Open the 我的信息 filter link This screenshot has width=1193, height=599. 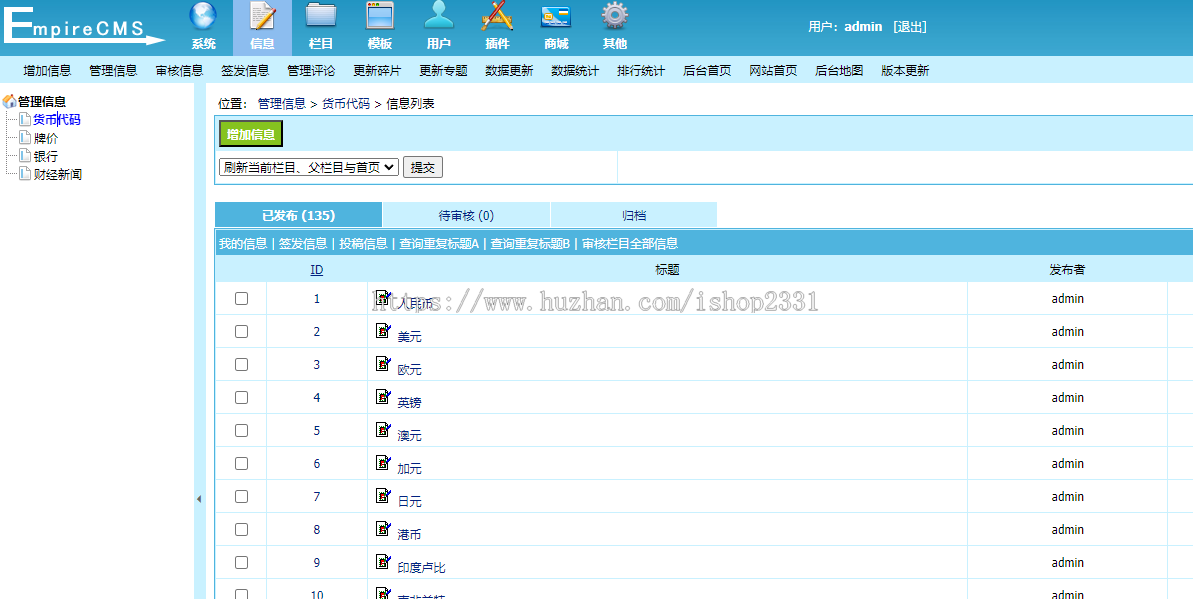pos(243,244)
